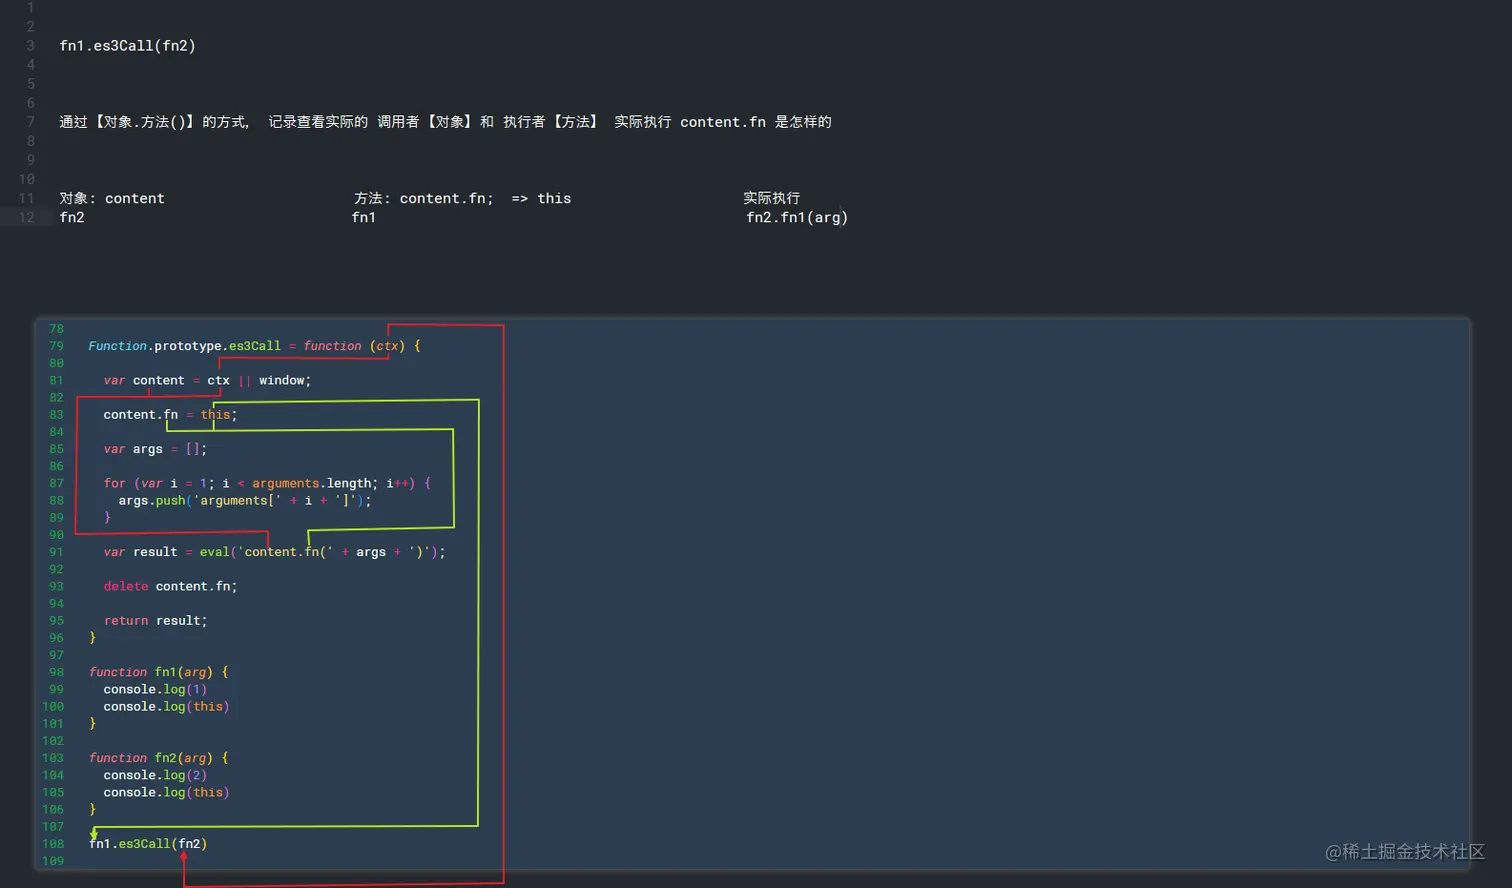Image resolution: width=1512 pixels, height=888 pixels.
Task: Select fn1.es3Call(fn2) on line 108
Action: click(148, 843)
